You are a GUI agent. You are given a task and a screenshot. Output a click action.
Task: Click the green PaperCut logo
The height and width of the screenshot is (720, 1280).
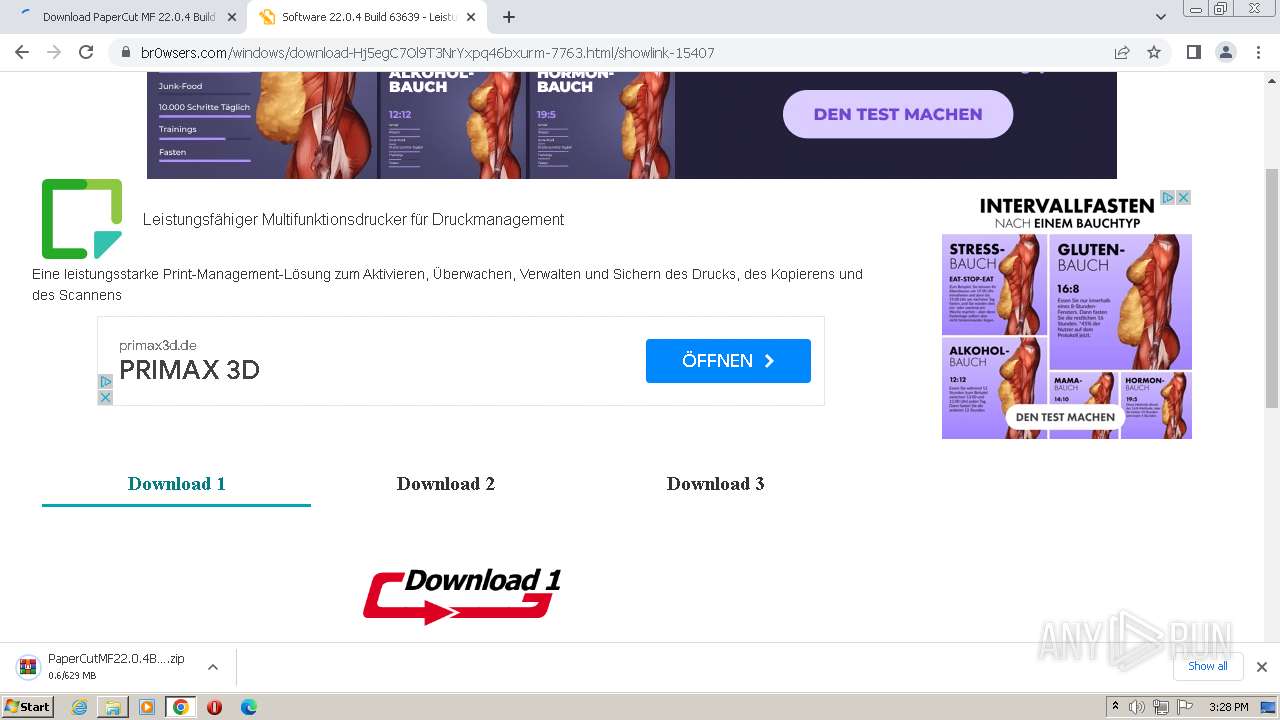tap(82, 219)
